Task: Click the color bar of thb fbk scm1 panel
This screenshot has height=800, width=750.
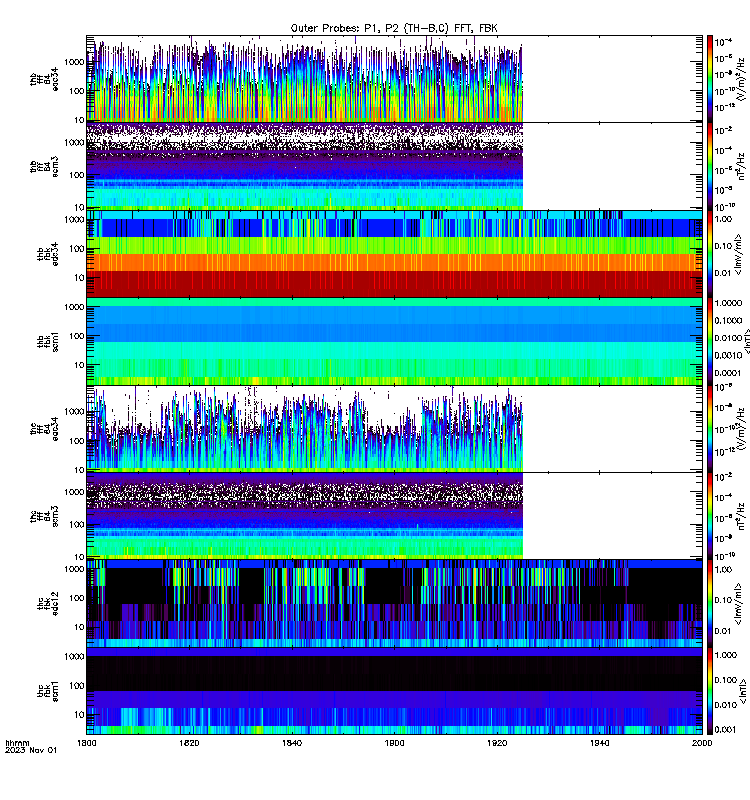Action: [710, 341]
